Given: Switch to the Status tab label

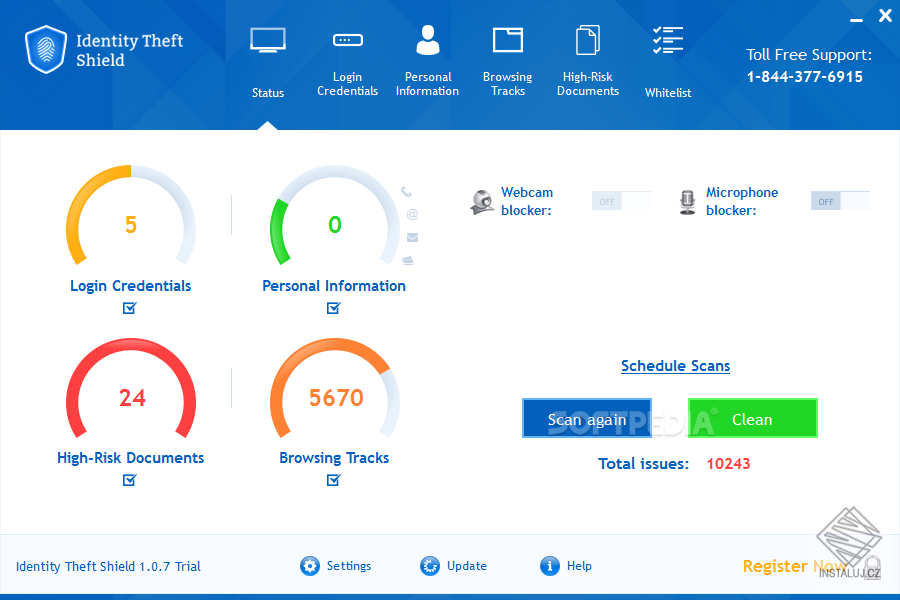Looking at the screenshot, I should tap(267, 92).
